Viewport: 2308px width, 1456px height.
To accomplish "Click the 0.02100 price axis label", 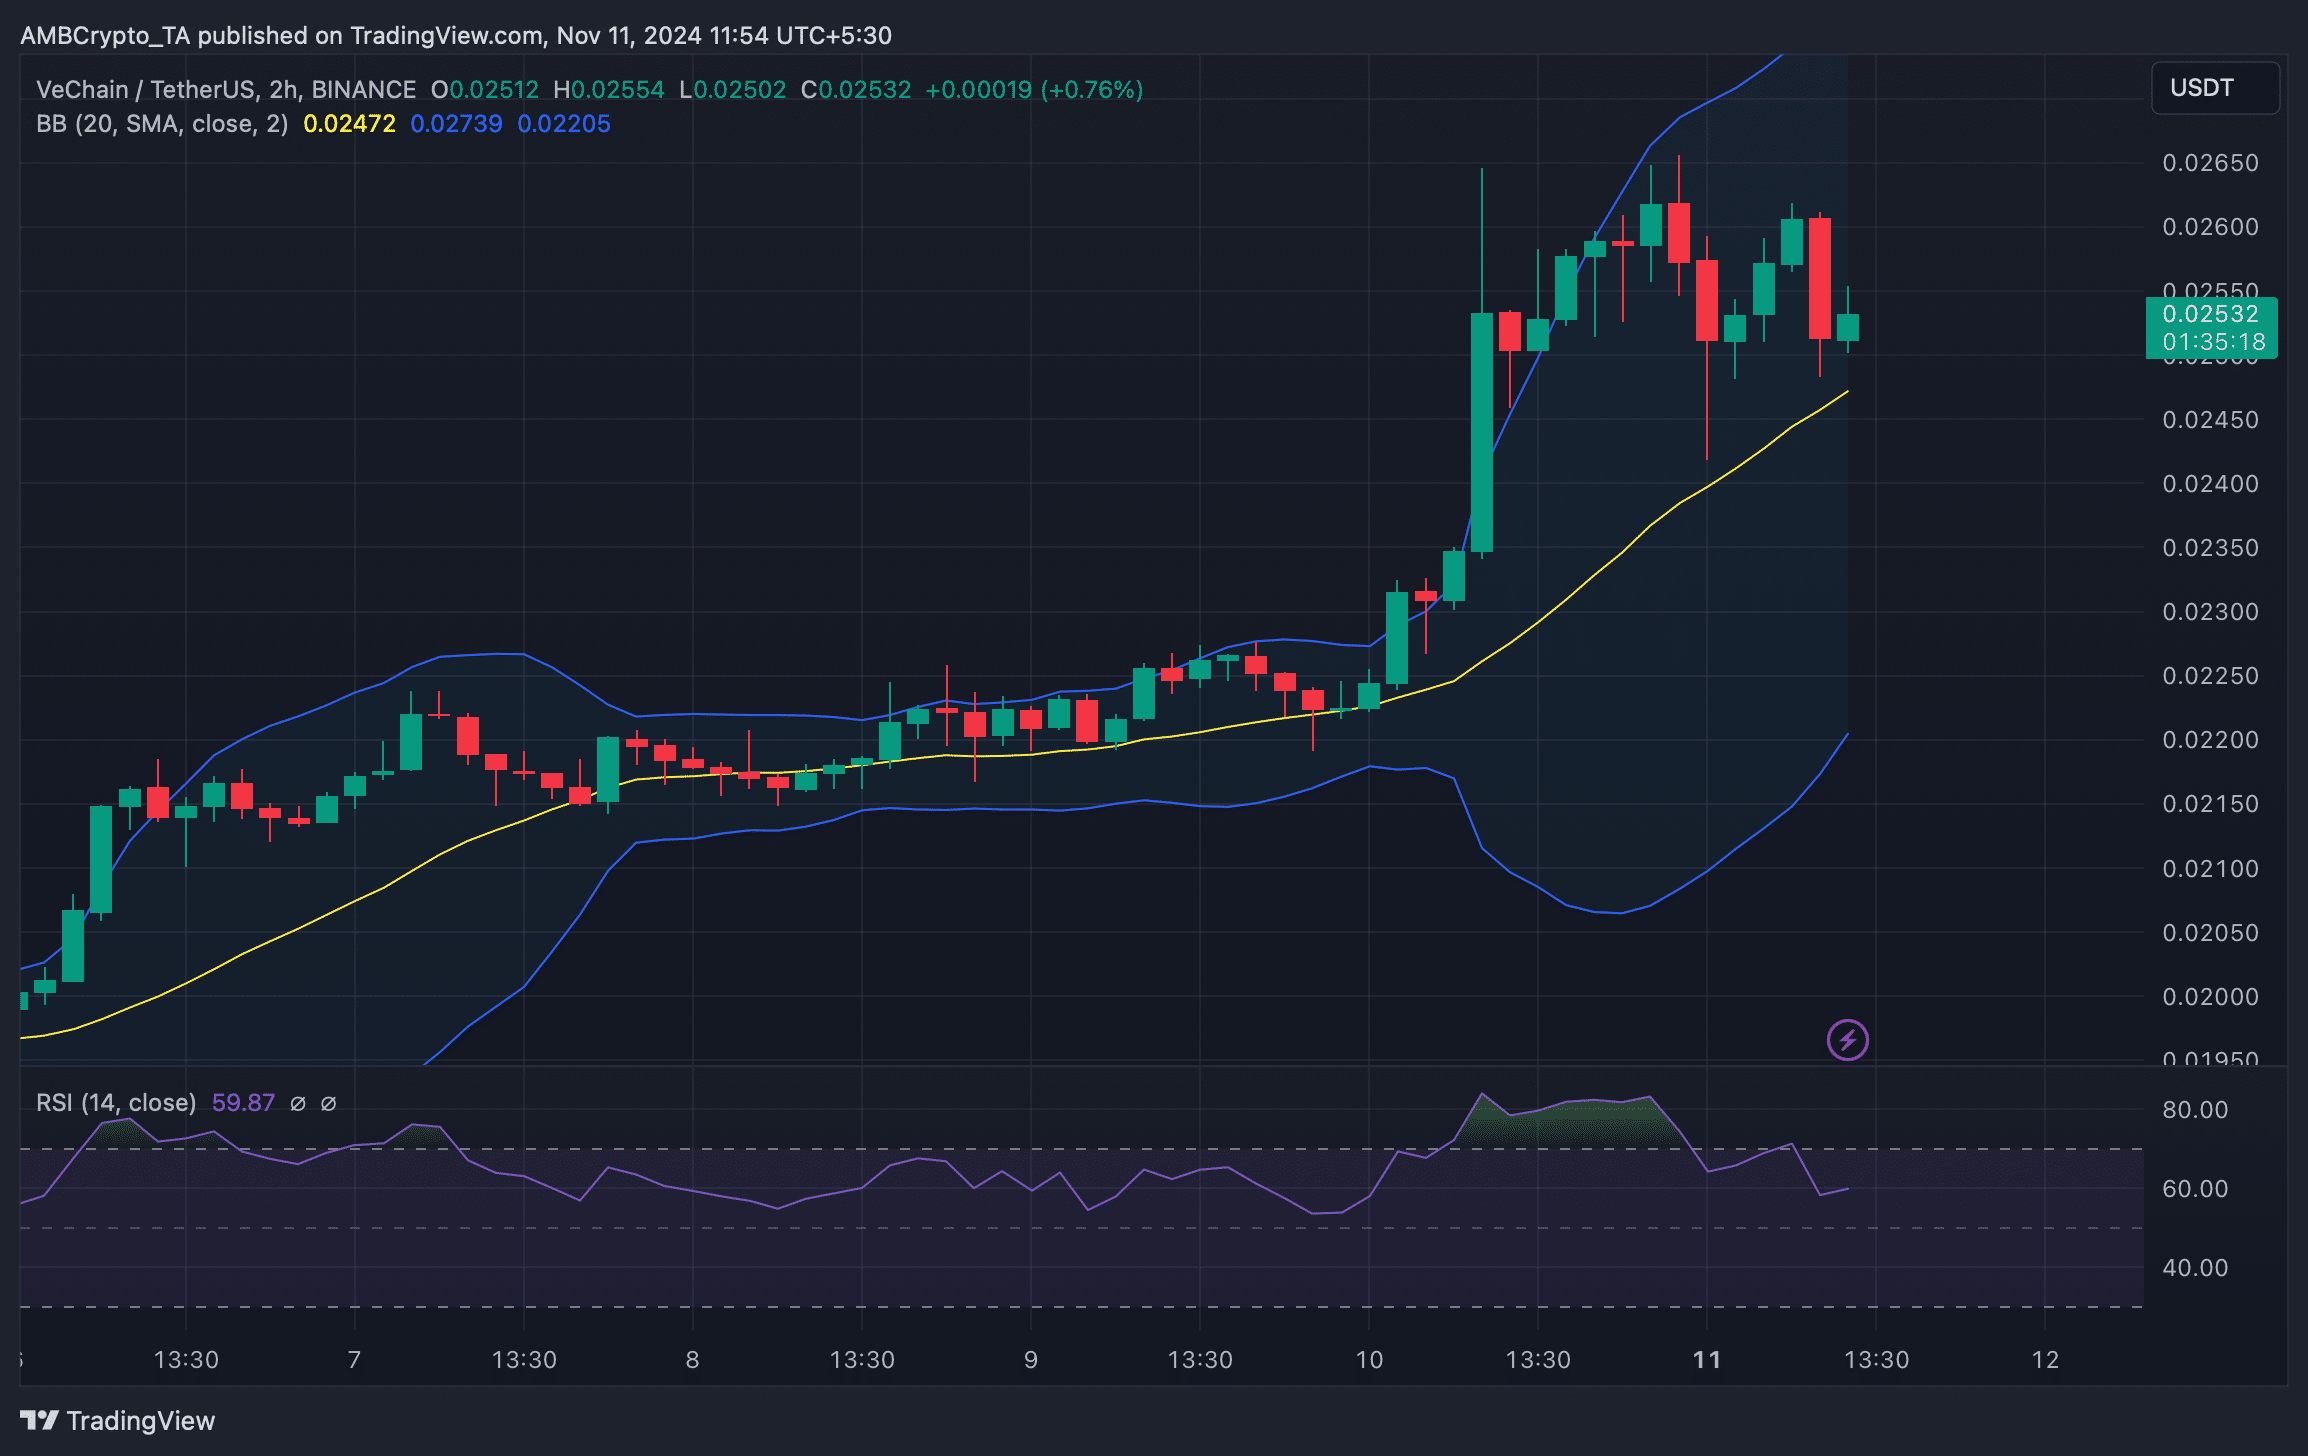I will point(2210,869).
